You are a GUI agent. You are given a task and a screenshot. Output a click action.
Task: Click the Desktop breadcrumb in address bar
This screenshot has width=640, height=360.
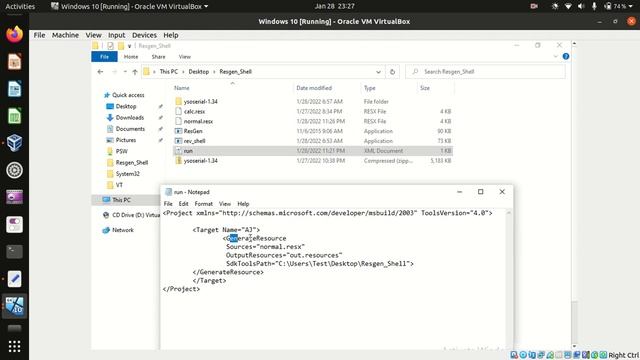pos(199,72)
